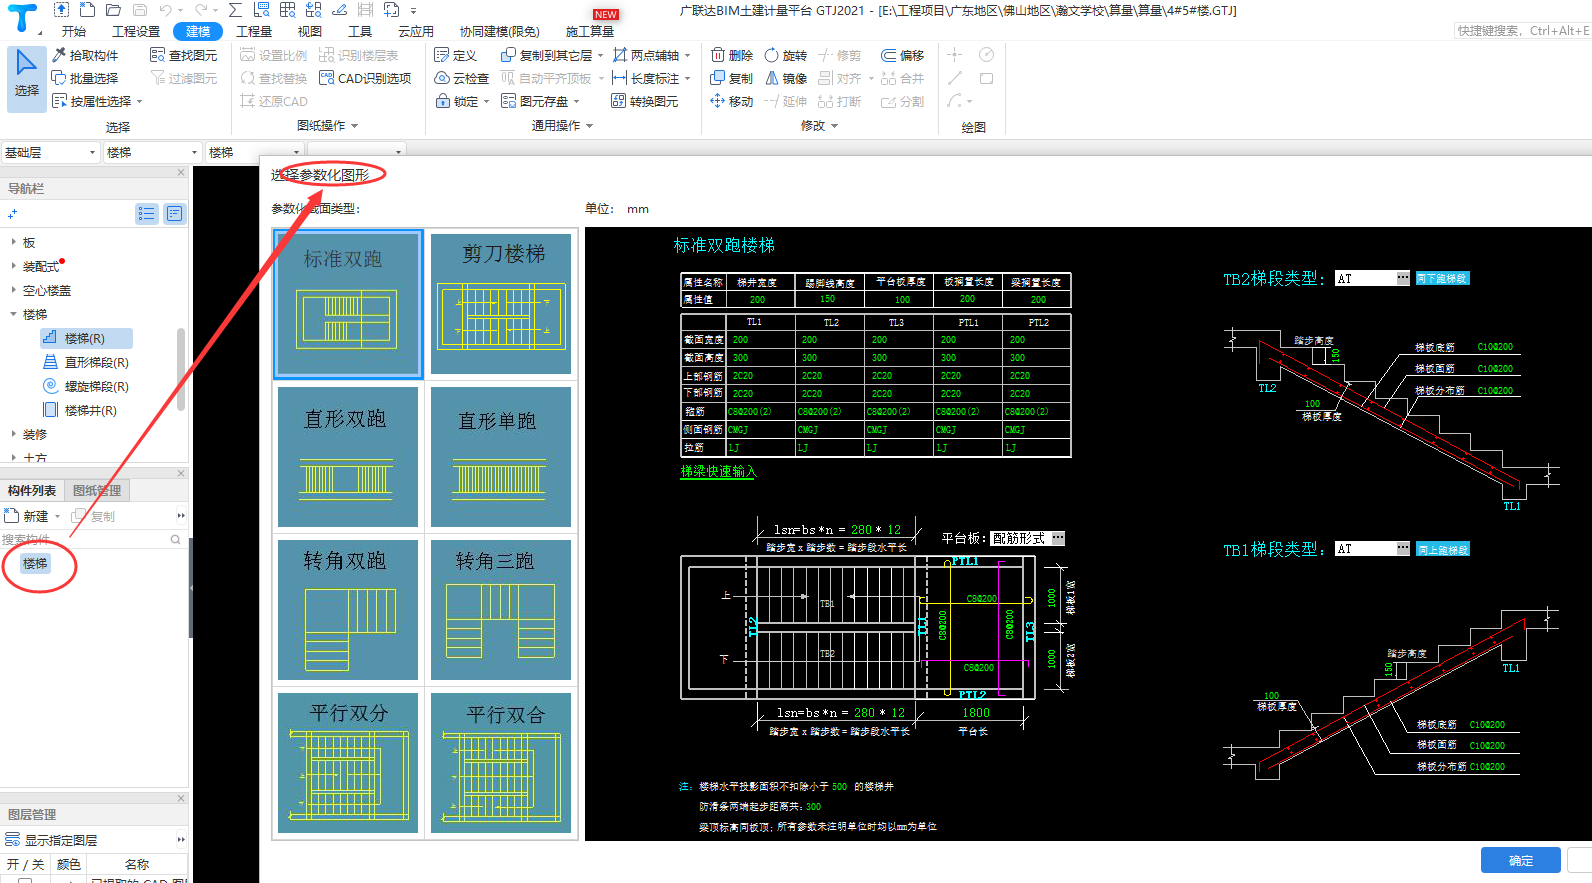Click the 定义 define tool
Screen dimensions: 1592x883
pos(456,55)
